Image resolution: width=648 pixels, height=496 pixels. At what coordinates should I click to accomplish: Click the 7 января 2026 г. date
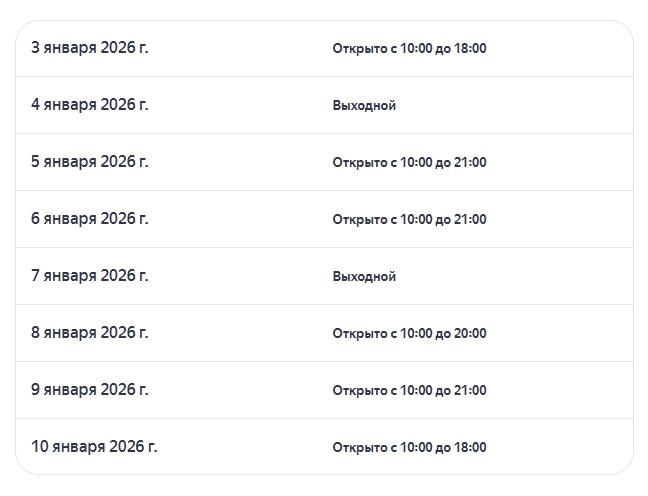click(89, 275)
